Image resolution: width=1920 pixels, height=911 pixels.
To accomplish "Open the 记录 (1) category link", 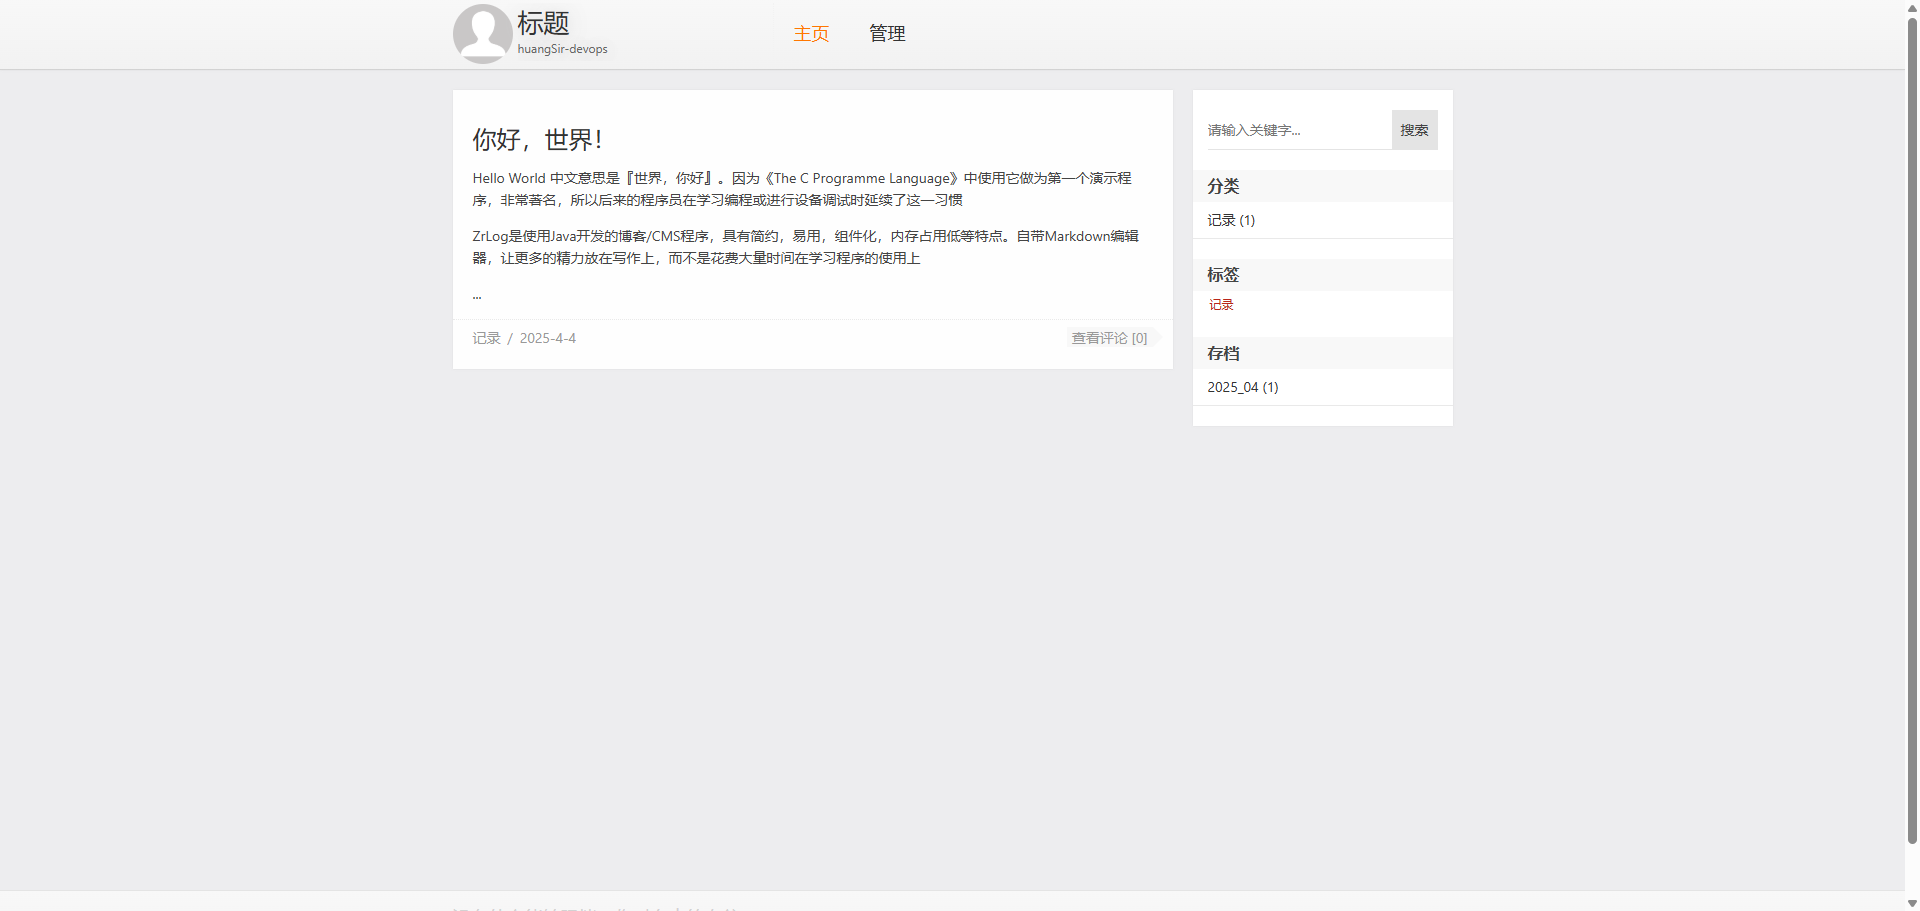I will click(1231, 220).
